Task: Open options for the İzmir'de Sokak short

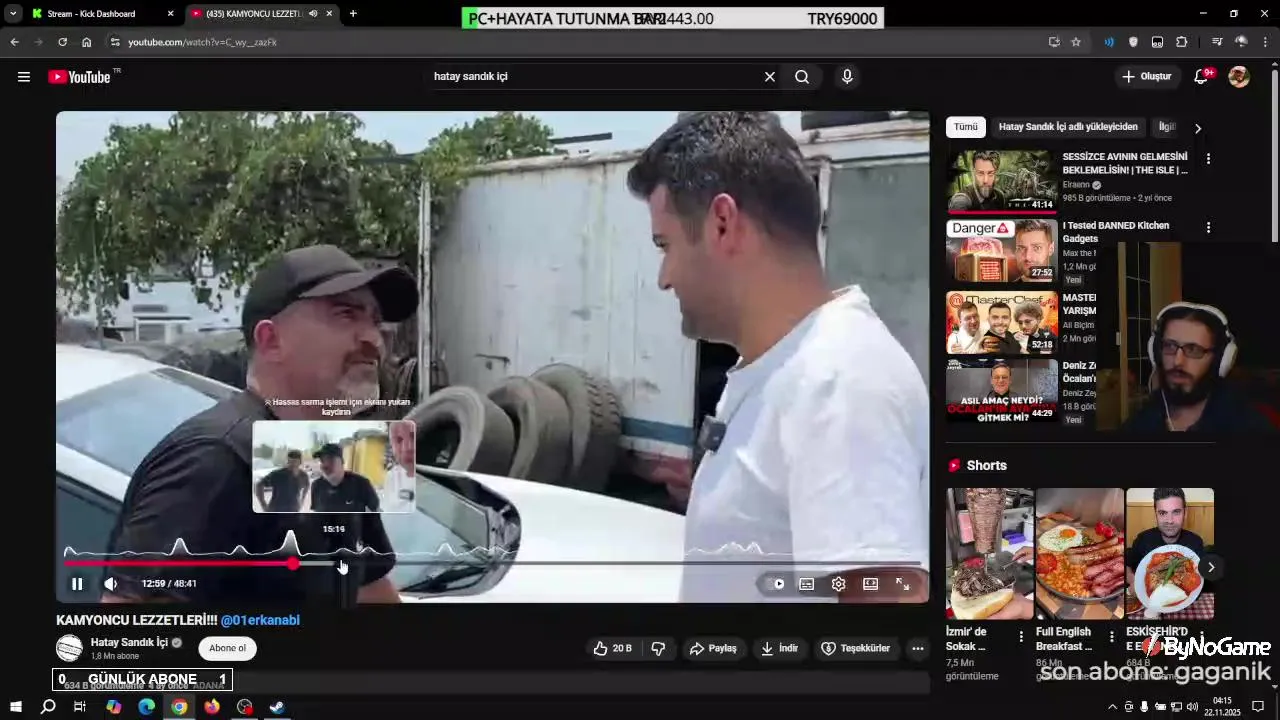Action: pyautogui.click(x=1021, y=637)
